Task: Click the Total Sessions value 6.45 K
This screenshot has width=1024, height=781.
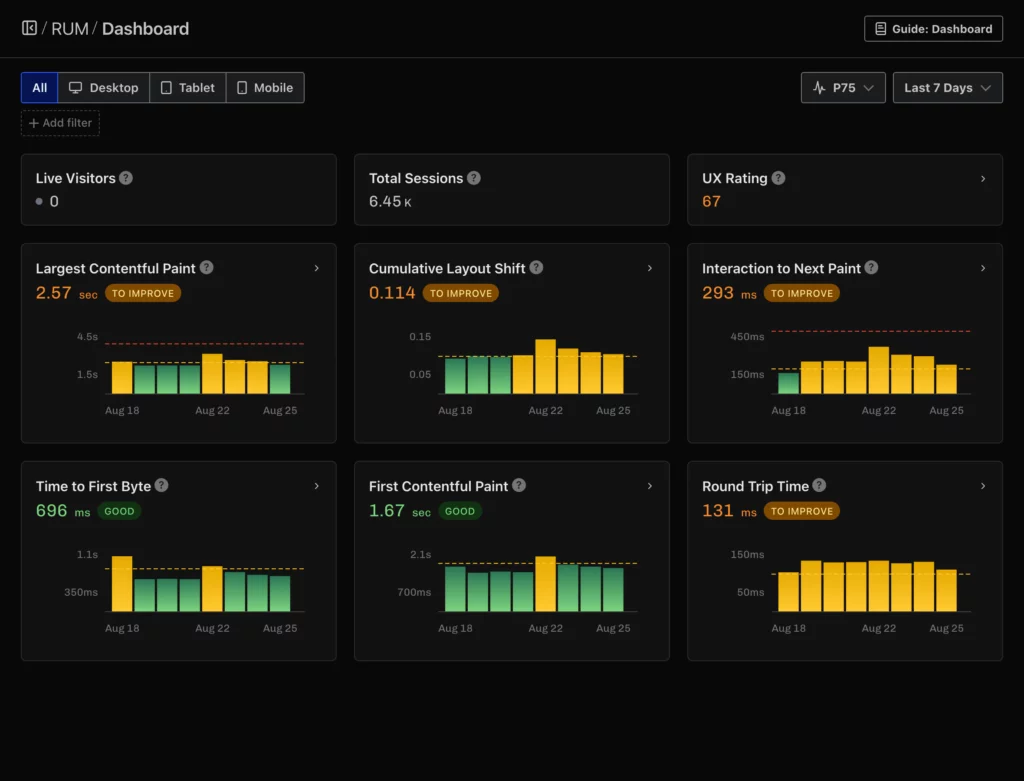Action: click(x=391, y=201)
